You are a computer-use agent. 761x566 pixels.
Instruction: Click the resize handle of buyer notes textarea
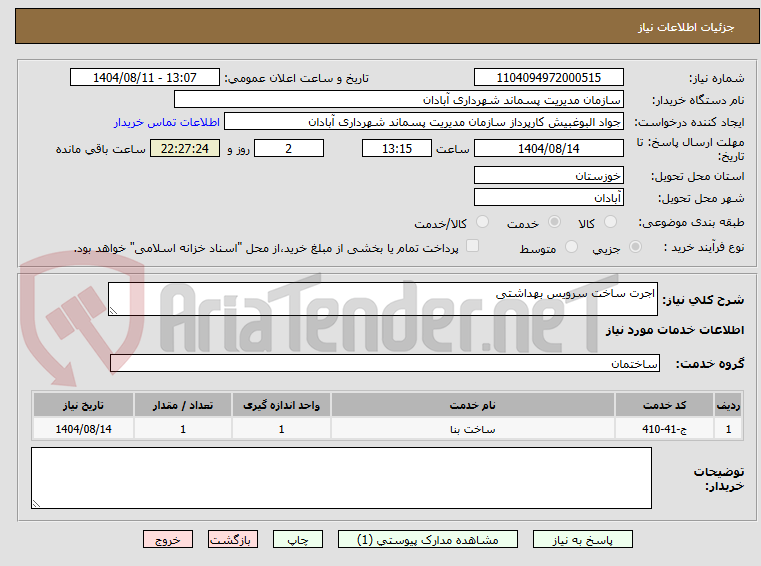pyautogui.click(x=36, y=504)
